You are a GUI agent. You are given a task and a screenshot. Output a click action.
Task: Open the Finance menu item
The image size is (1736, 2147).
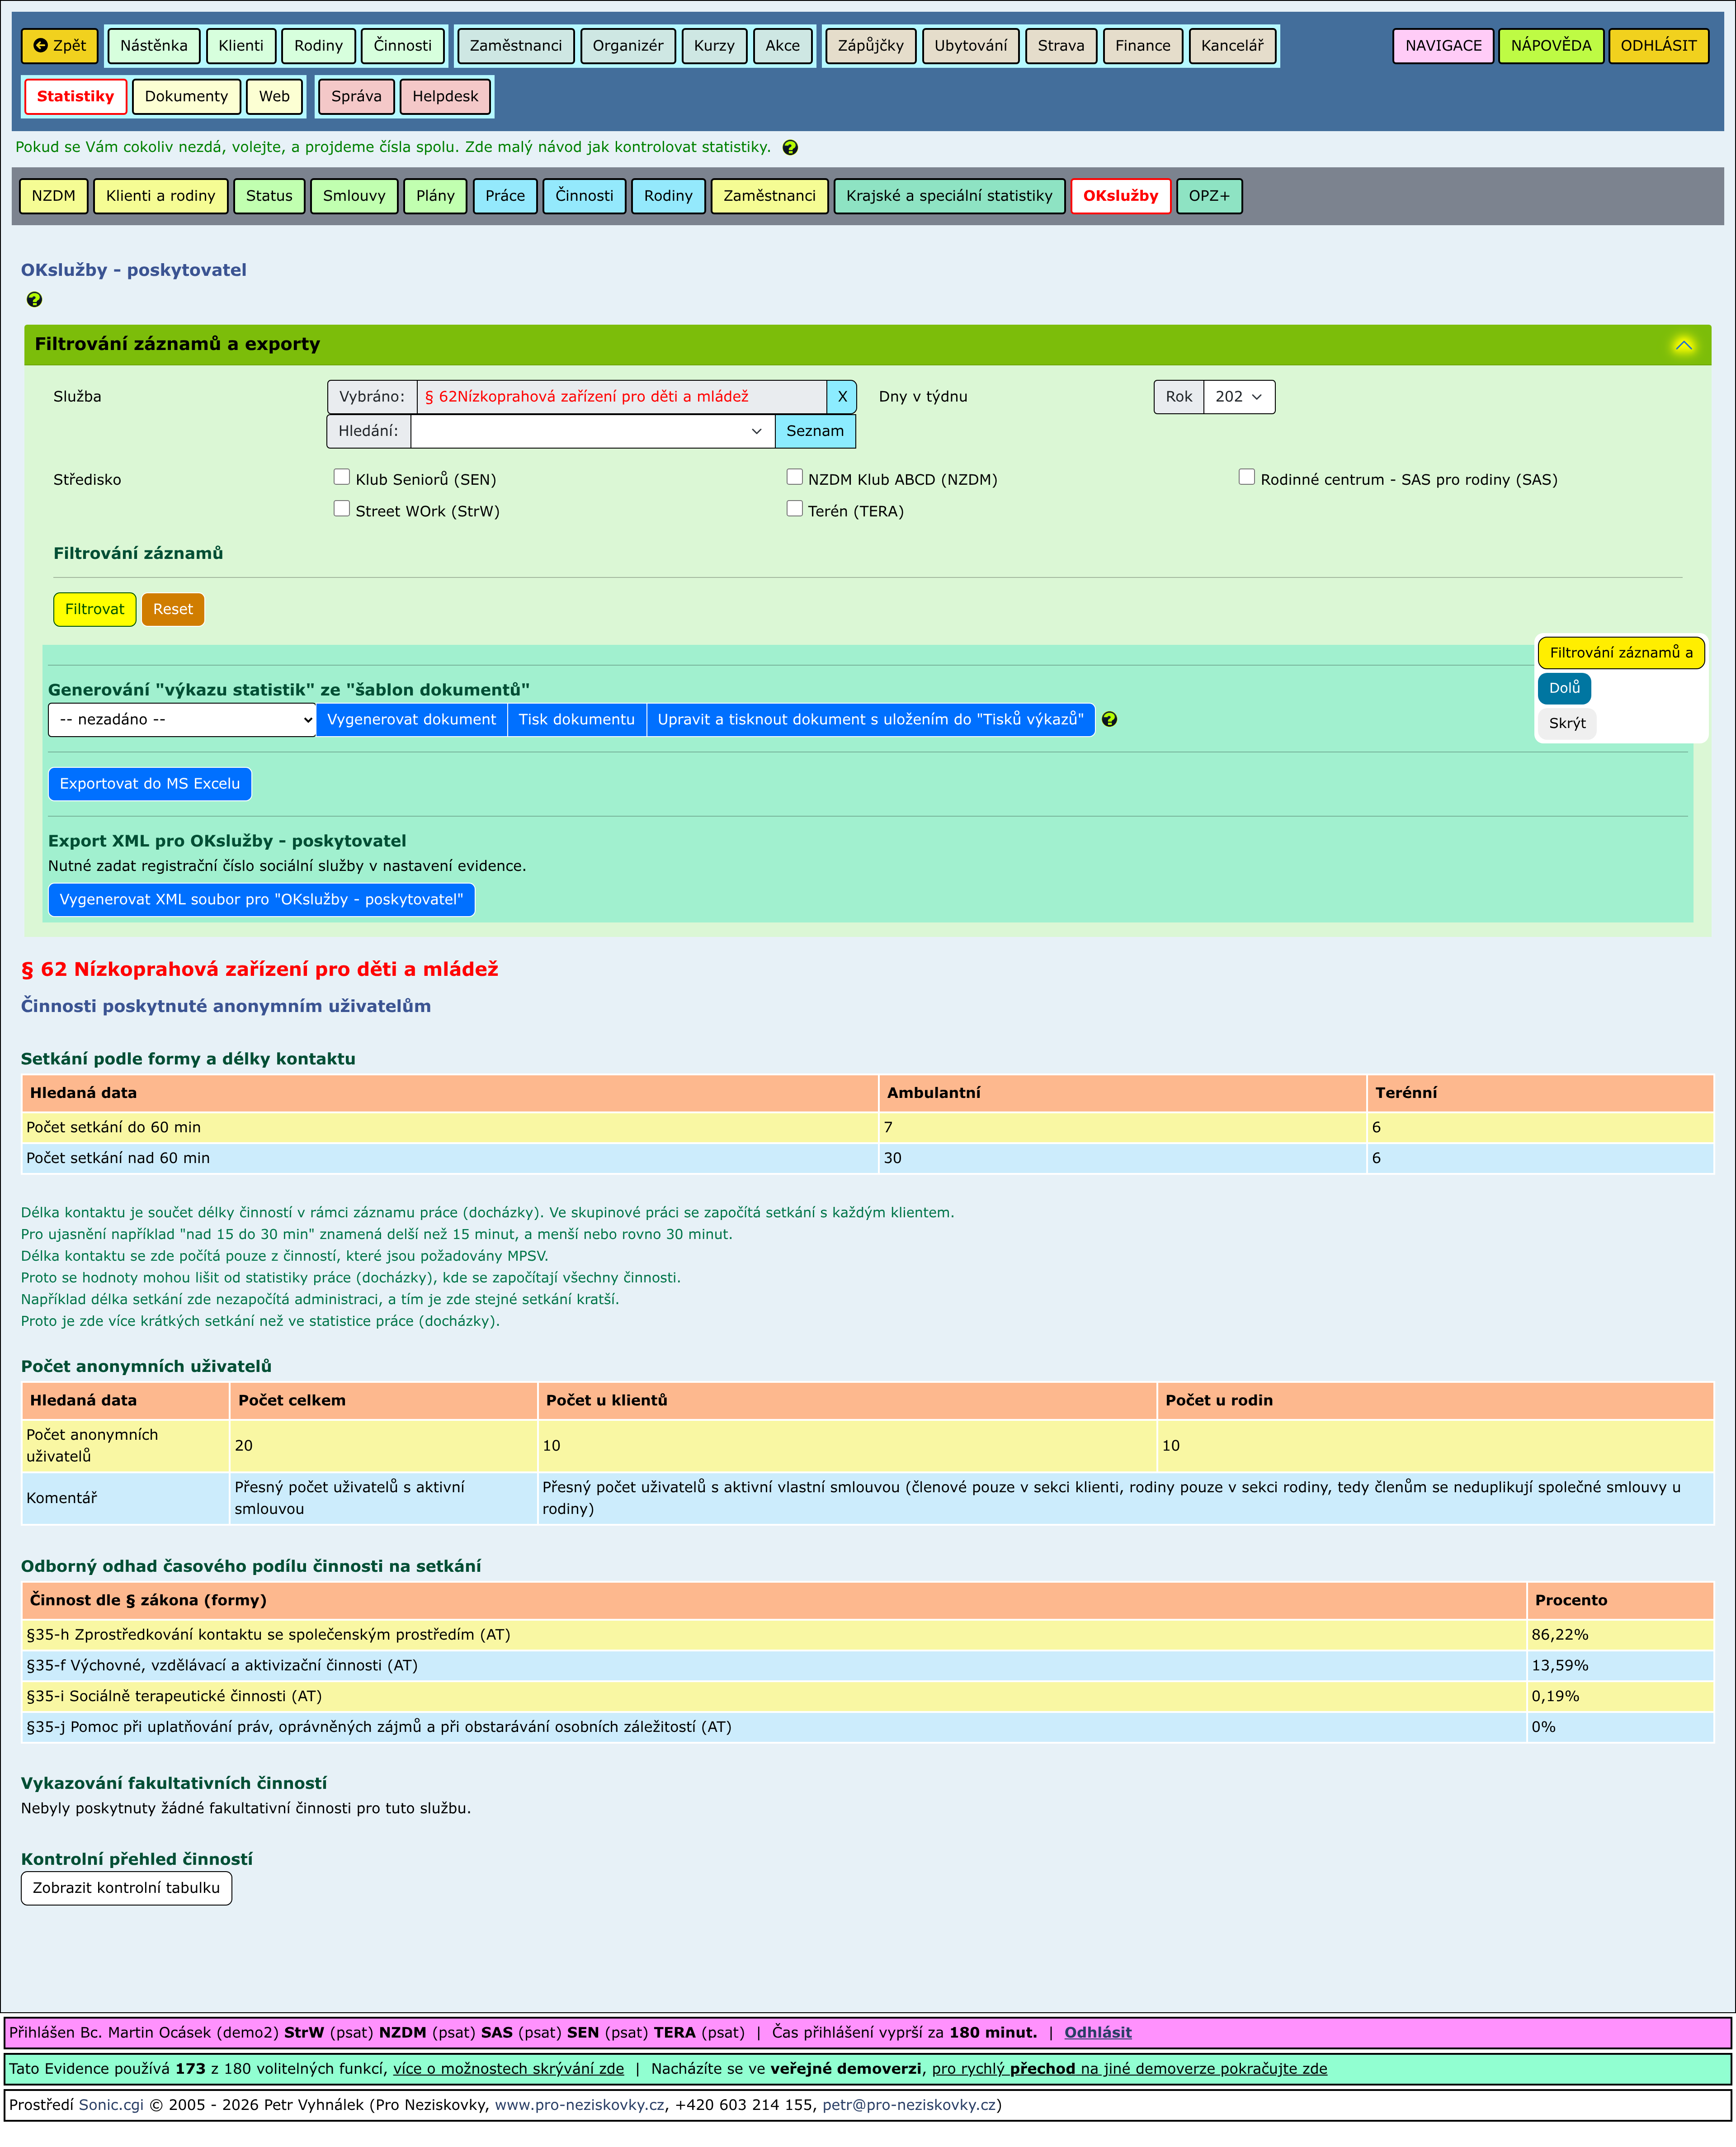[x=1142, y=46]
